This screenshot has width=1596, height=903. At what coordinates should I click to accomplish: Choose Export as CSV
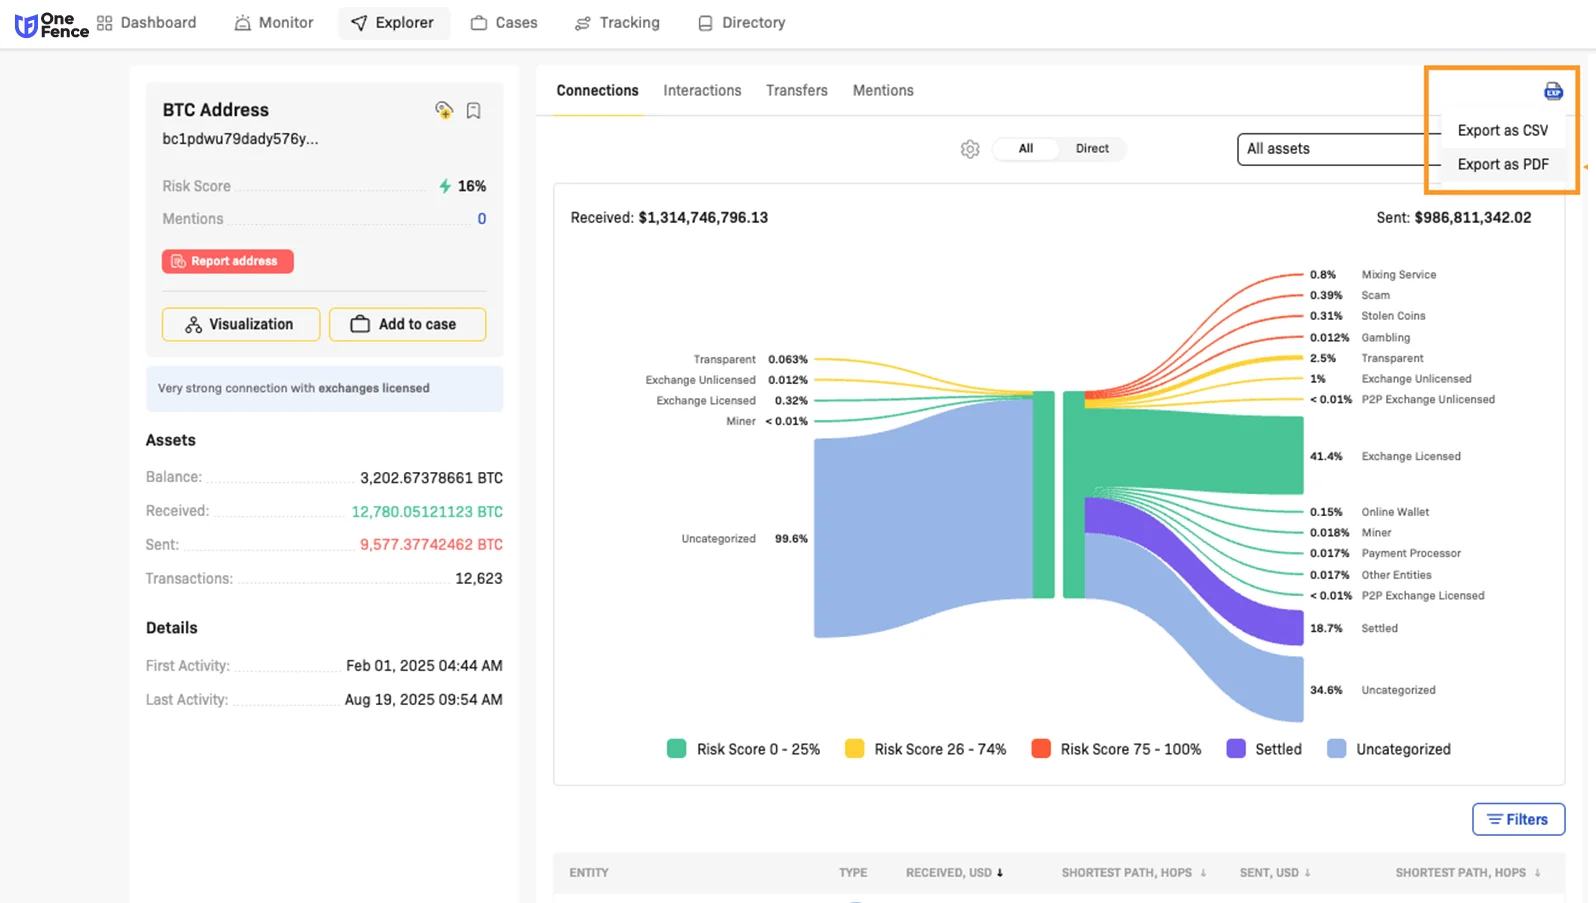(x=1502, y=130)
